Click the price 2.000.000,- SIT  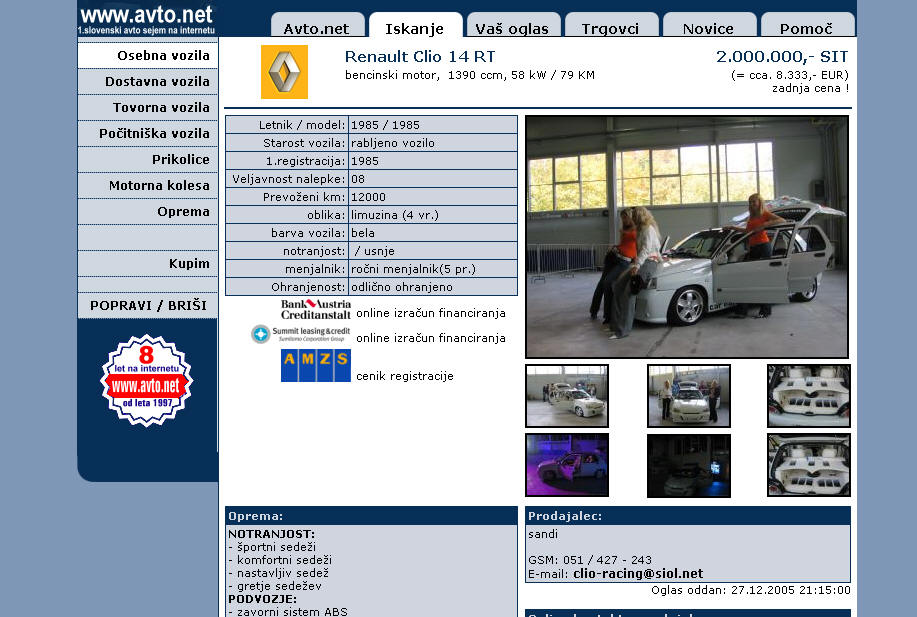click(782, 57)
